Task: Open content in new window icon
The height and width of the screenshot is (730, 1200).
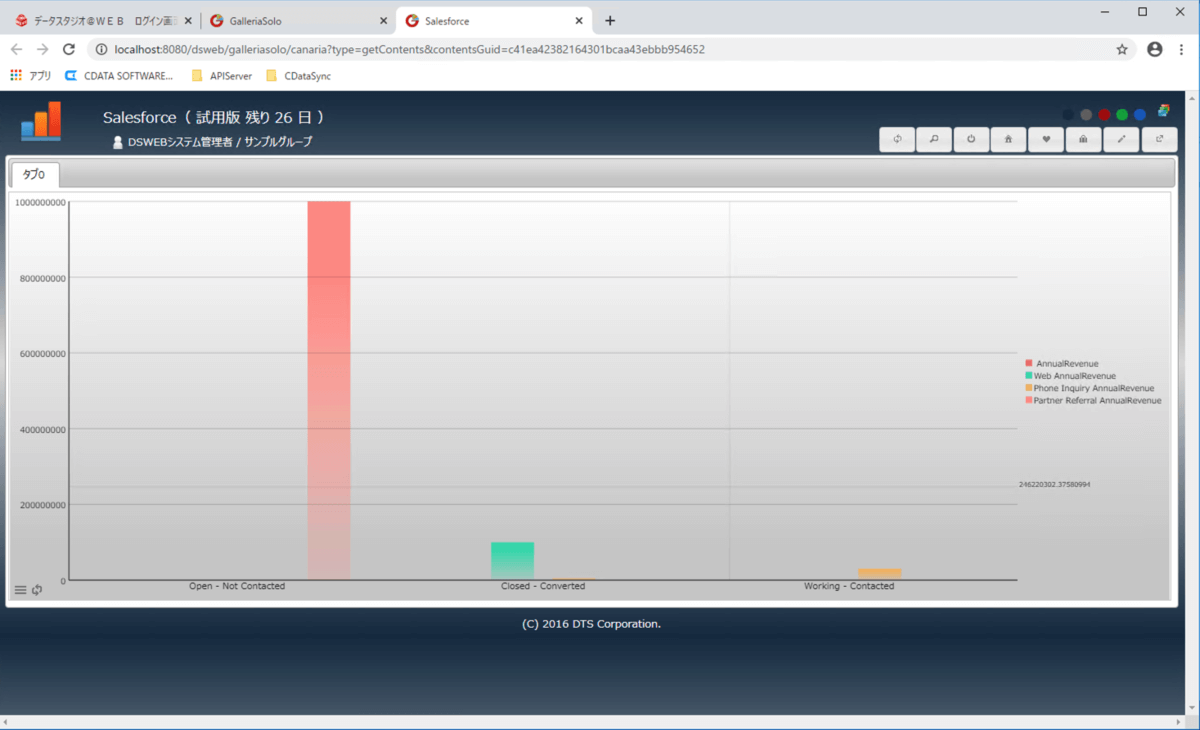Action: 1159,140
